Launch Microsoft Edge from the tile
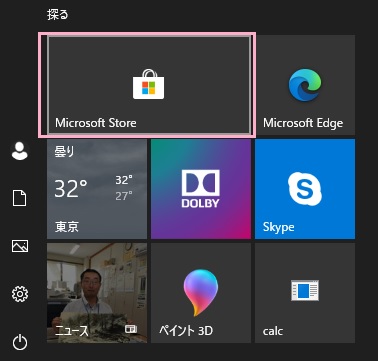This screenshot has height=361, width=378. point(305,85)
